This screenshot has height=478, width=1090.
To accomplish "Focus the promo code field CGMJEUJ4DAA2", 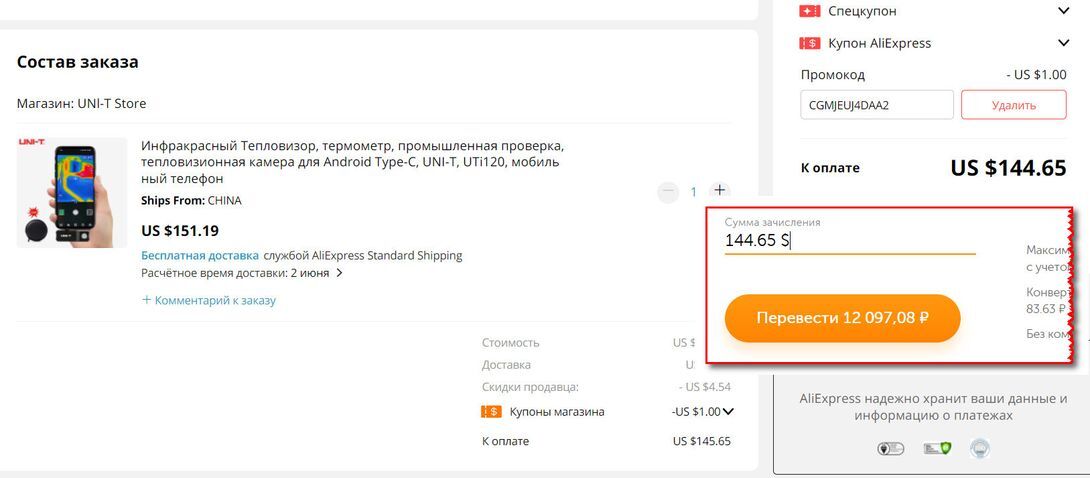I will point(876,105).
